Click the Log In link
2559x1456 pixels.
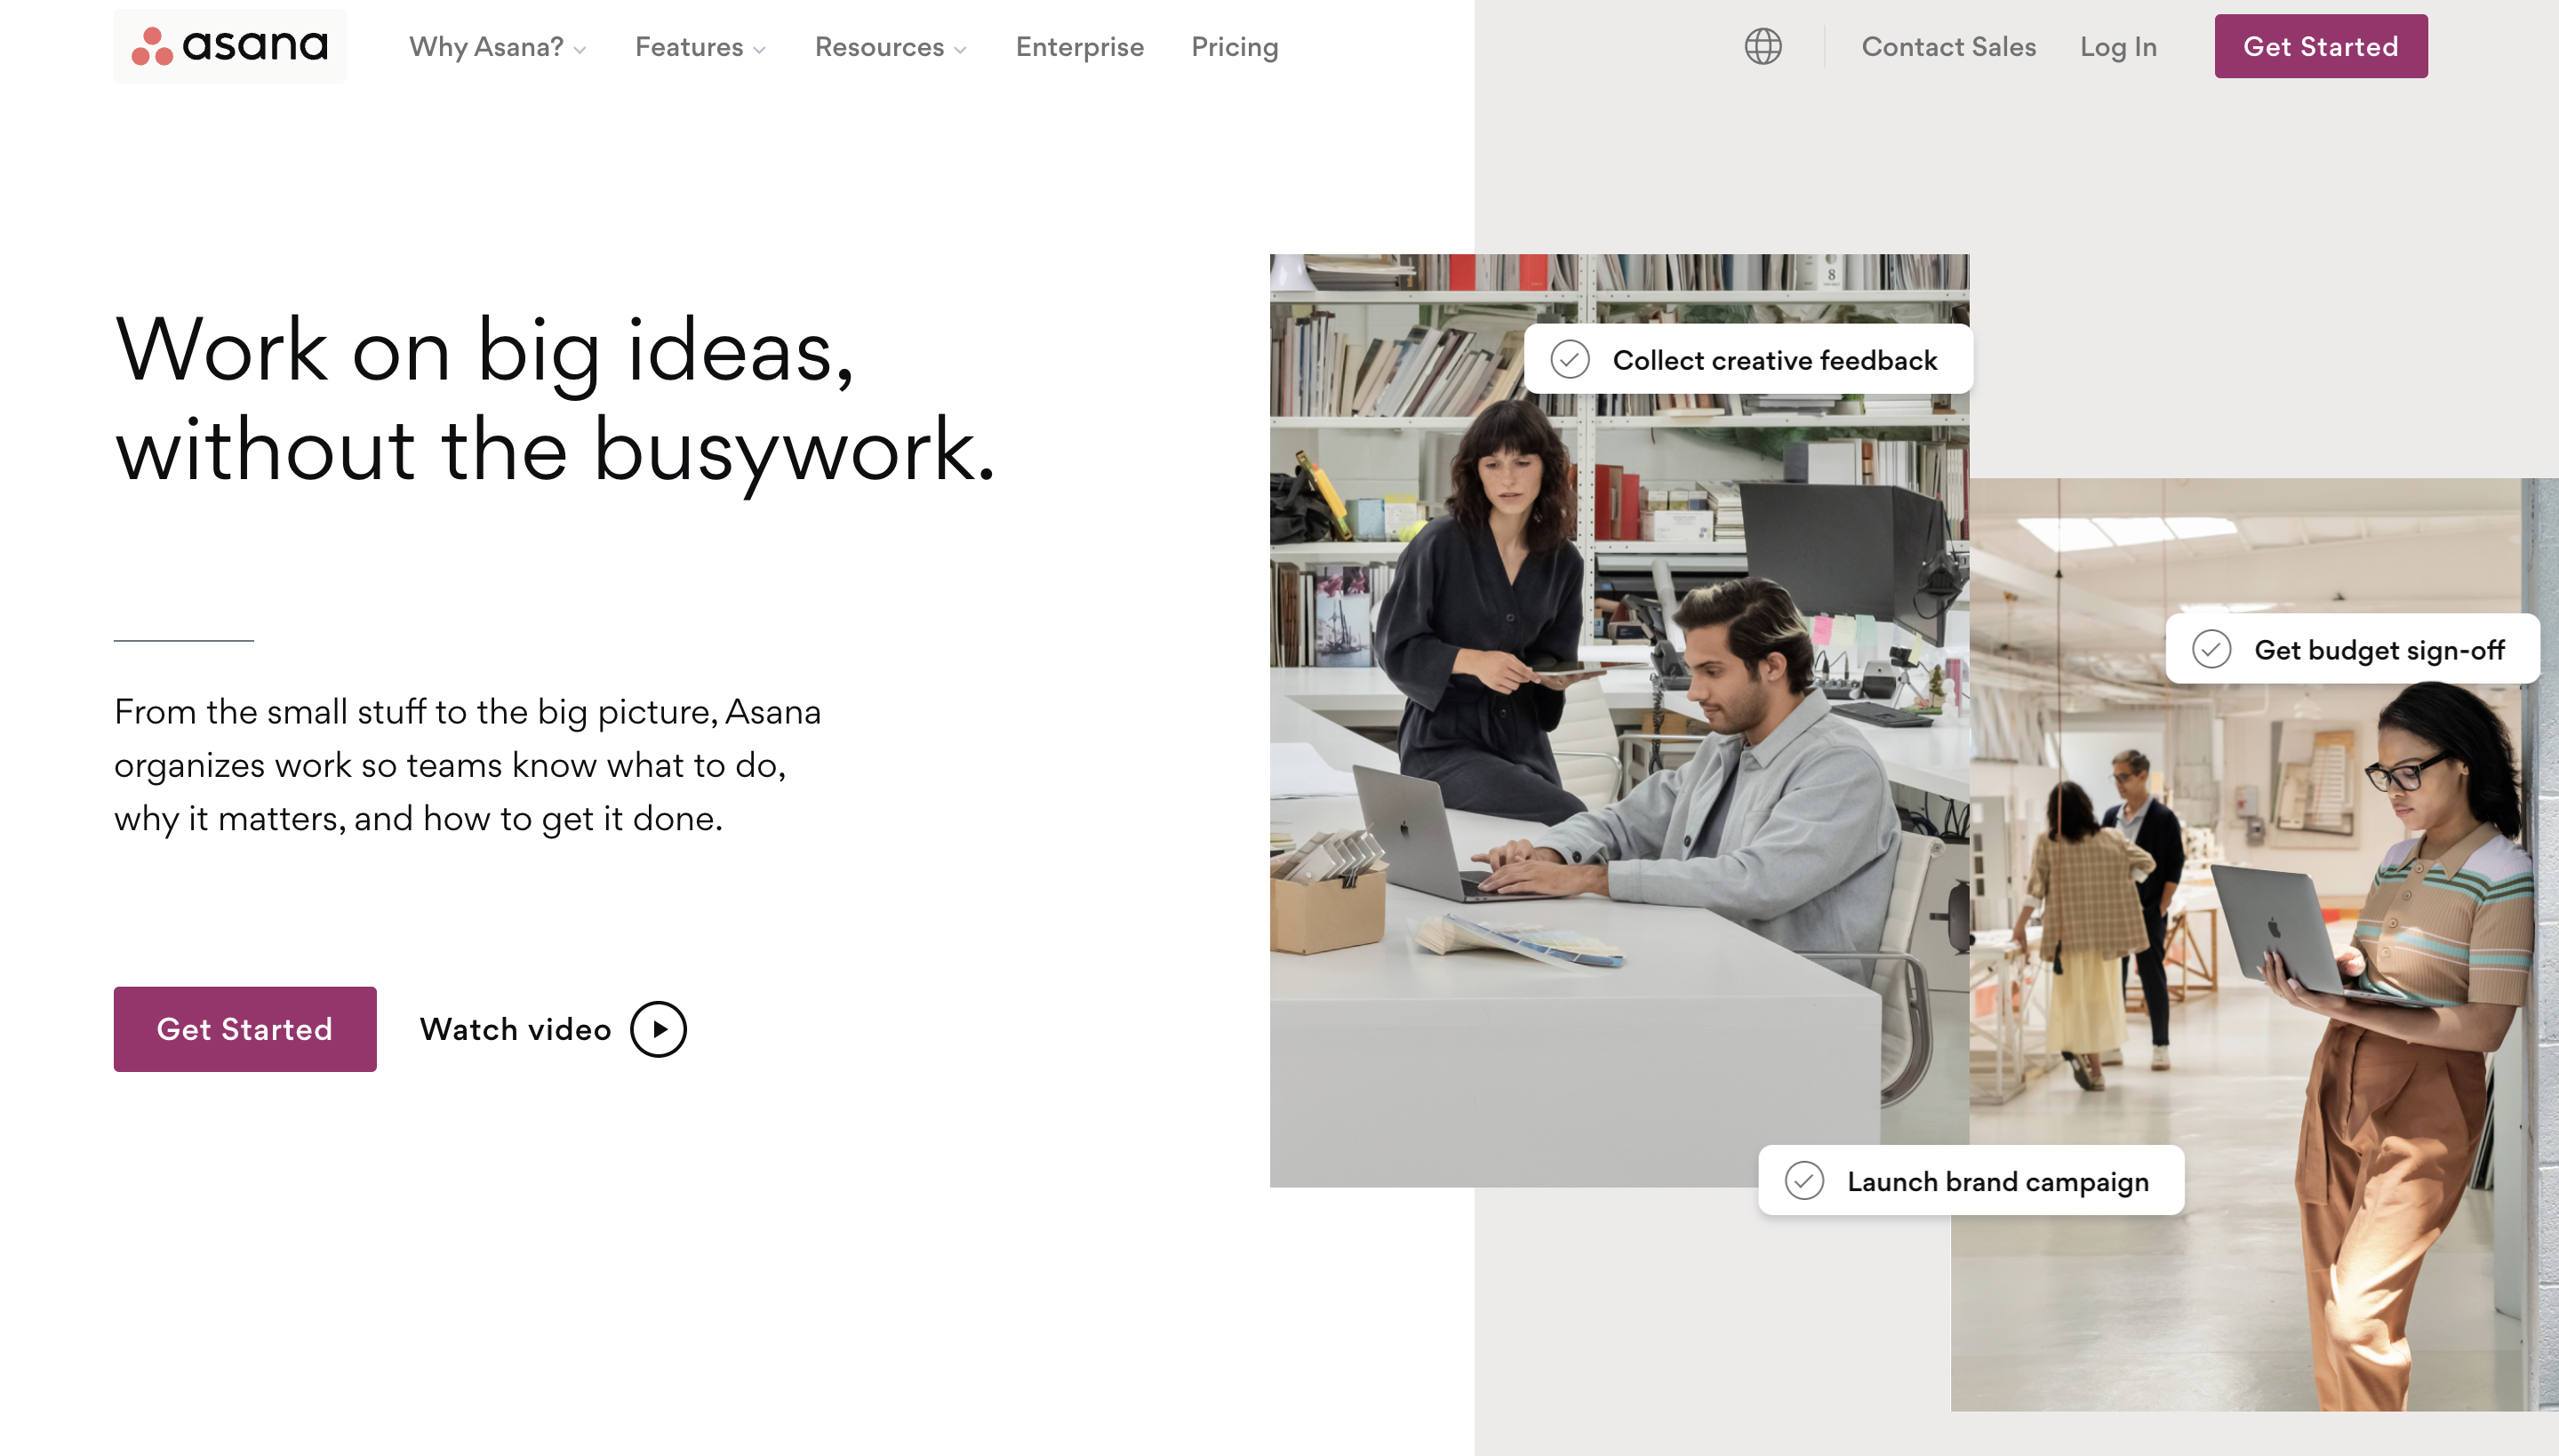tap(2118, 45)
